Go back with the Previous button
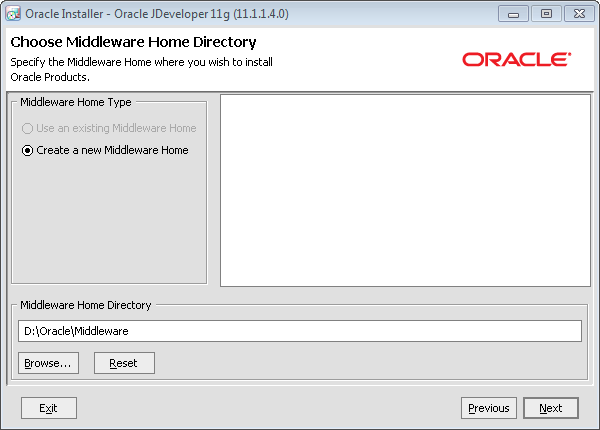This screenshot has height=430, width=600. tap(489, 408)
